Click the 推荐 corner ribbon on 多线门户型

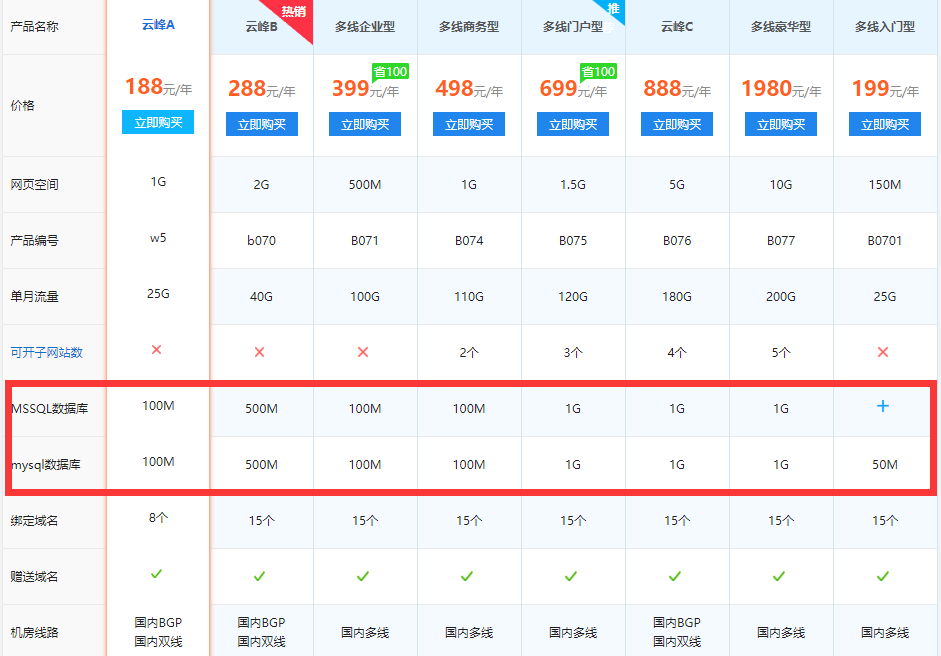coord(613,12)
